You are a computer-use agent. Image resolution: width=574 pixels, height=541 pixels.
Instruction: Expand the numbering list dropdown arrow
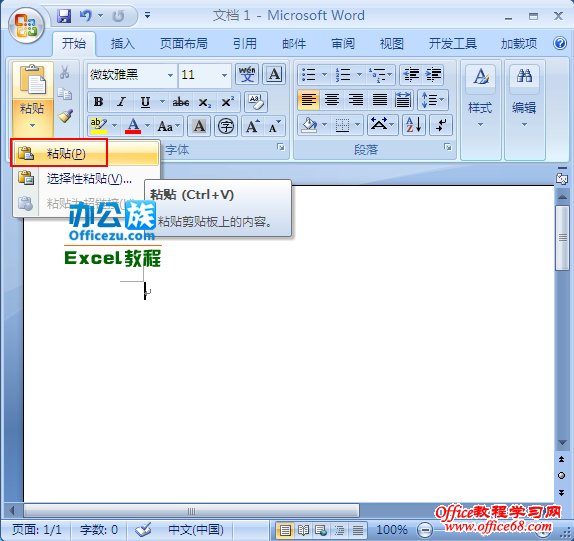click(x=359, y=75)
